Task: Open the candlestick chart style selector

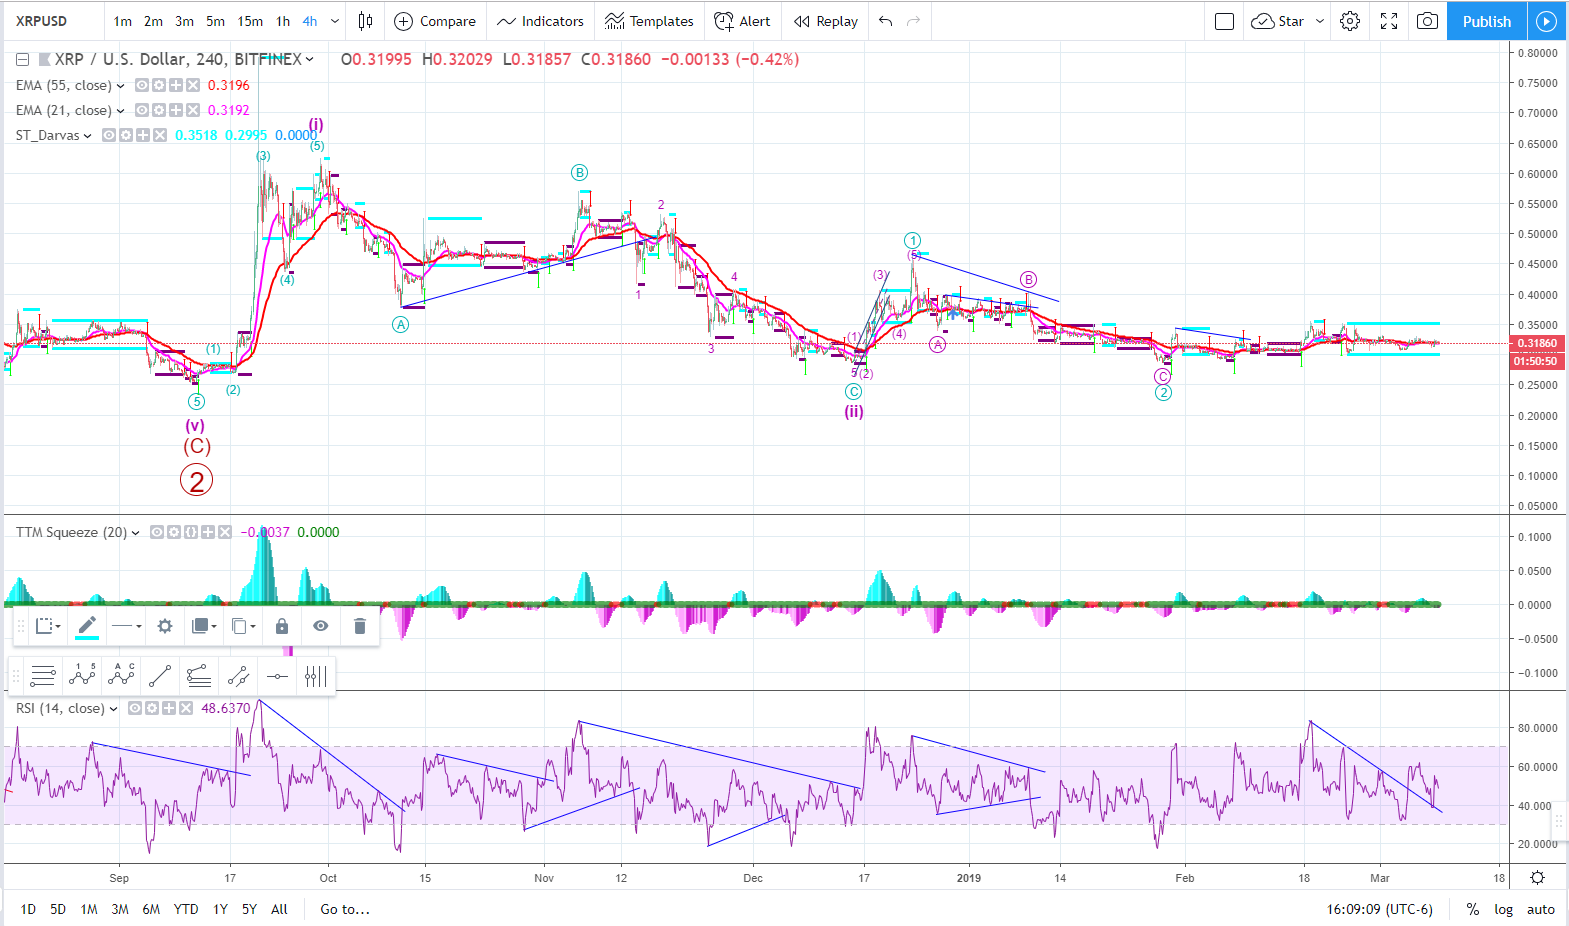Action: pos(366,21)
